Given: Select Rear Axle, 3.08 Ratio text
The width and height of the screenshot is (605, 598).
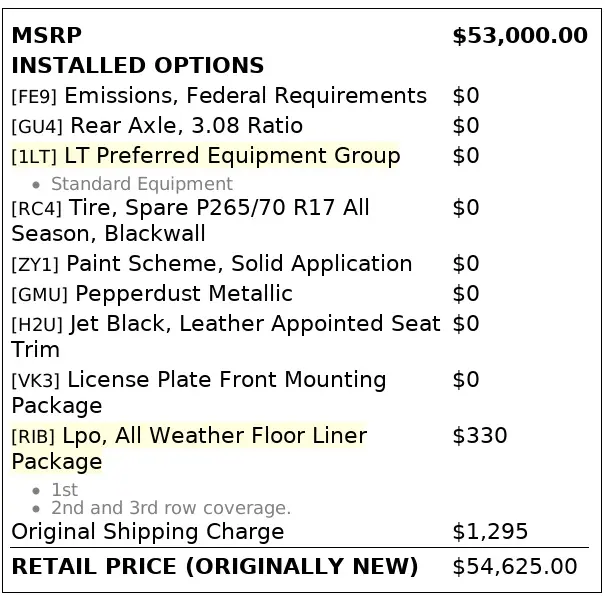Looking at the screenshot, I should point(186,126).
